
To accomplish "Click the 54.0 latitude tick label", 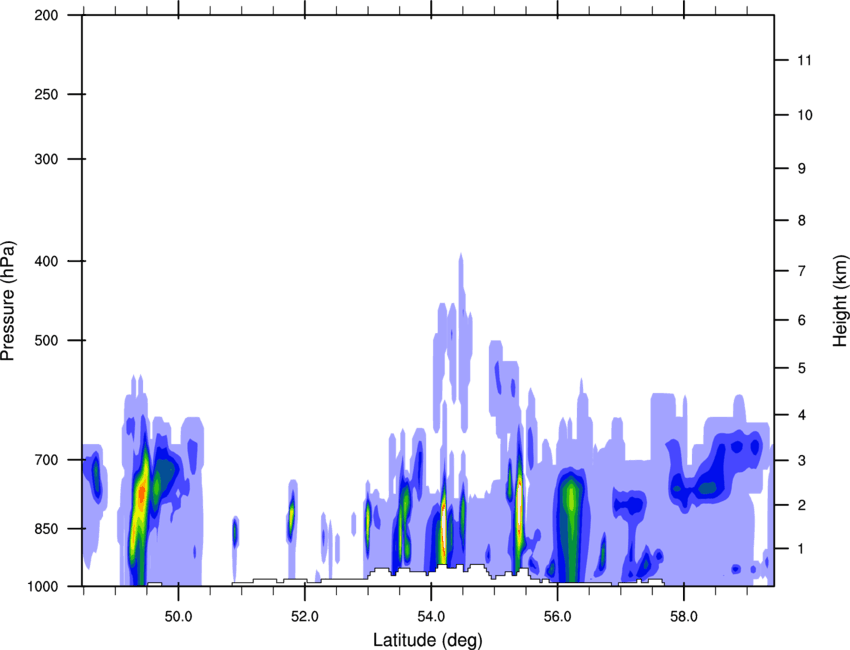I will click(431, 617).
